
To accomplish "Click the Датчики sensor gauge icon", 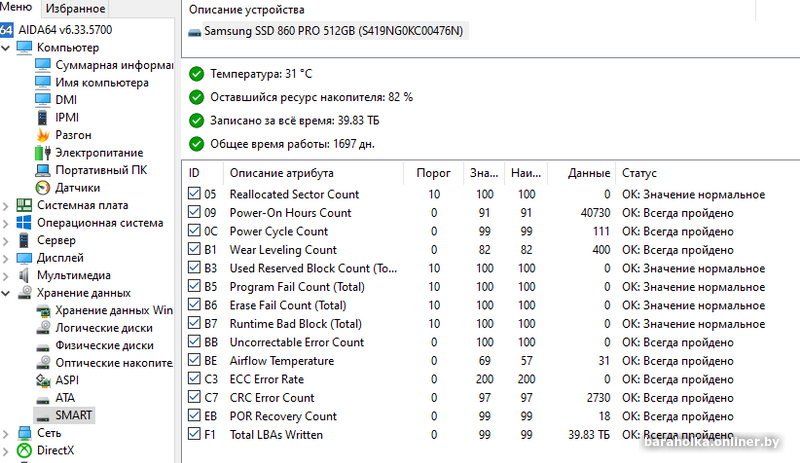I will [x=43, y=187].
